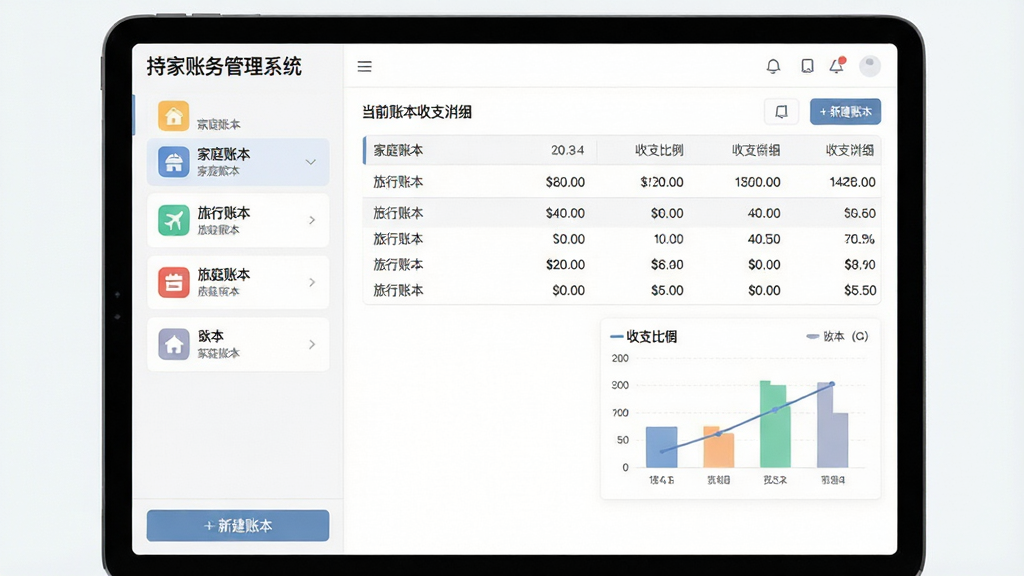
Task: Click the blue bar in the chart
Action: [x=662, y=447]
